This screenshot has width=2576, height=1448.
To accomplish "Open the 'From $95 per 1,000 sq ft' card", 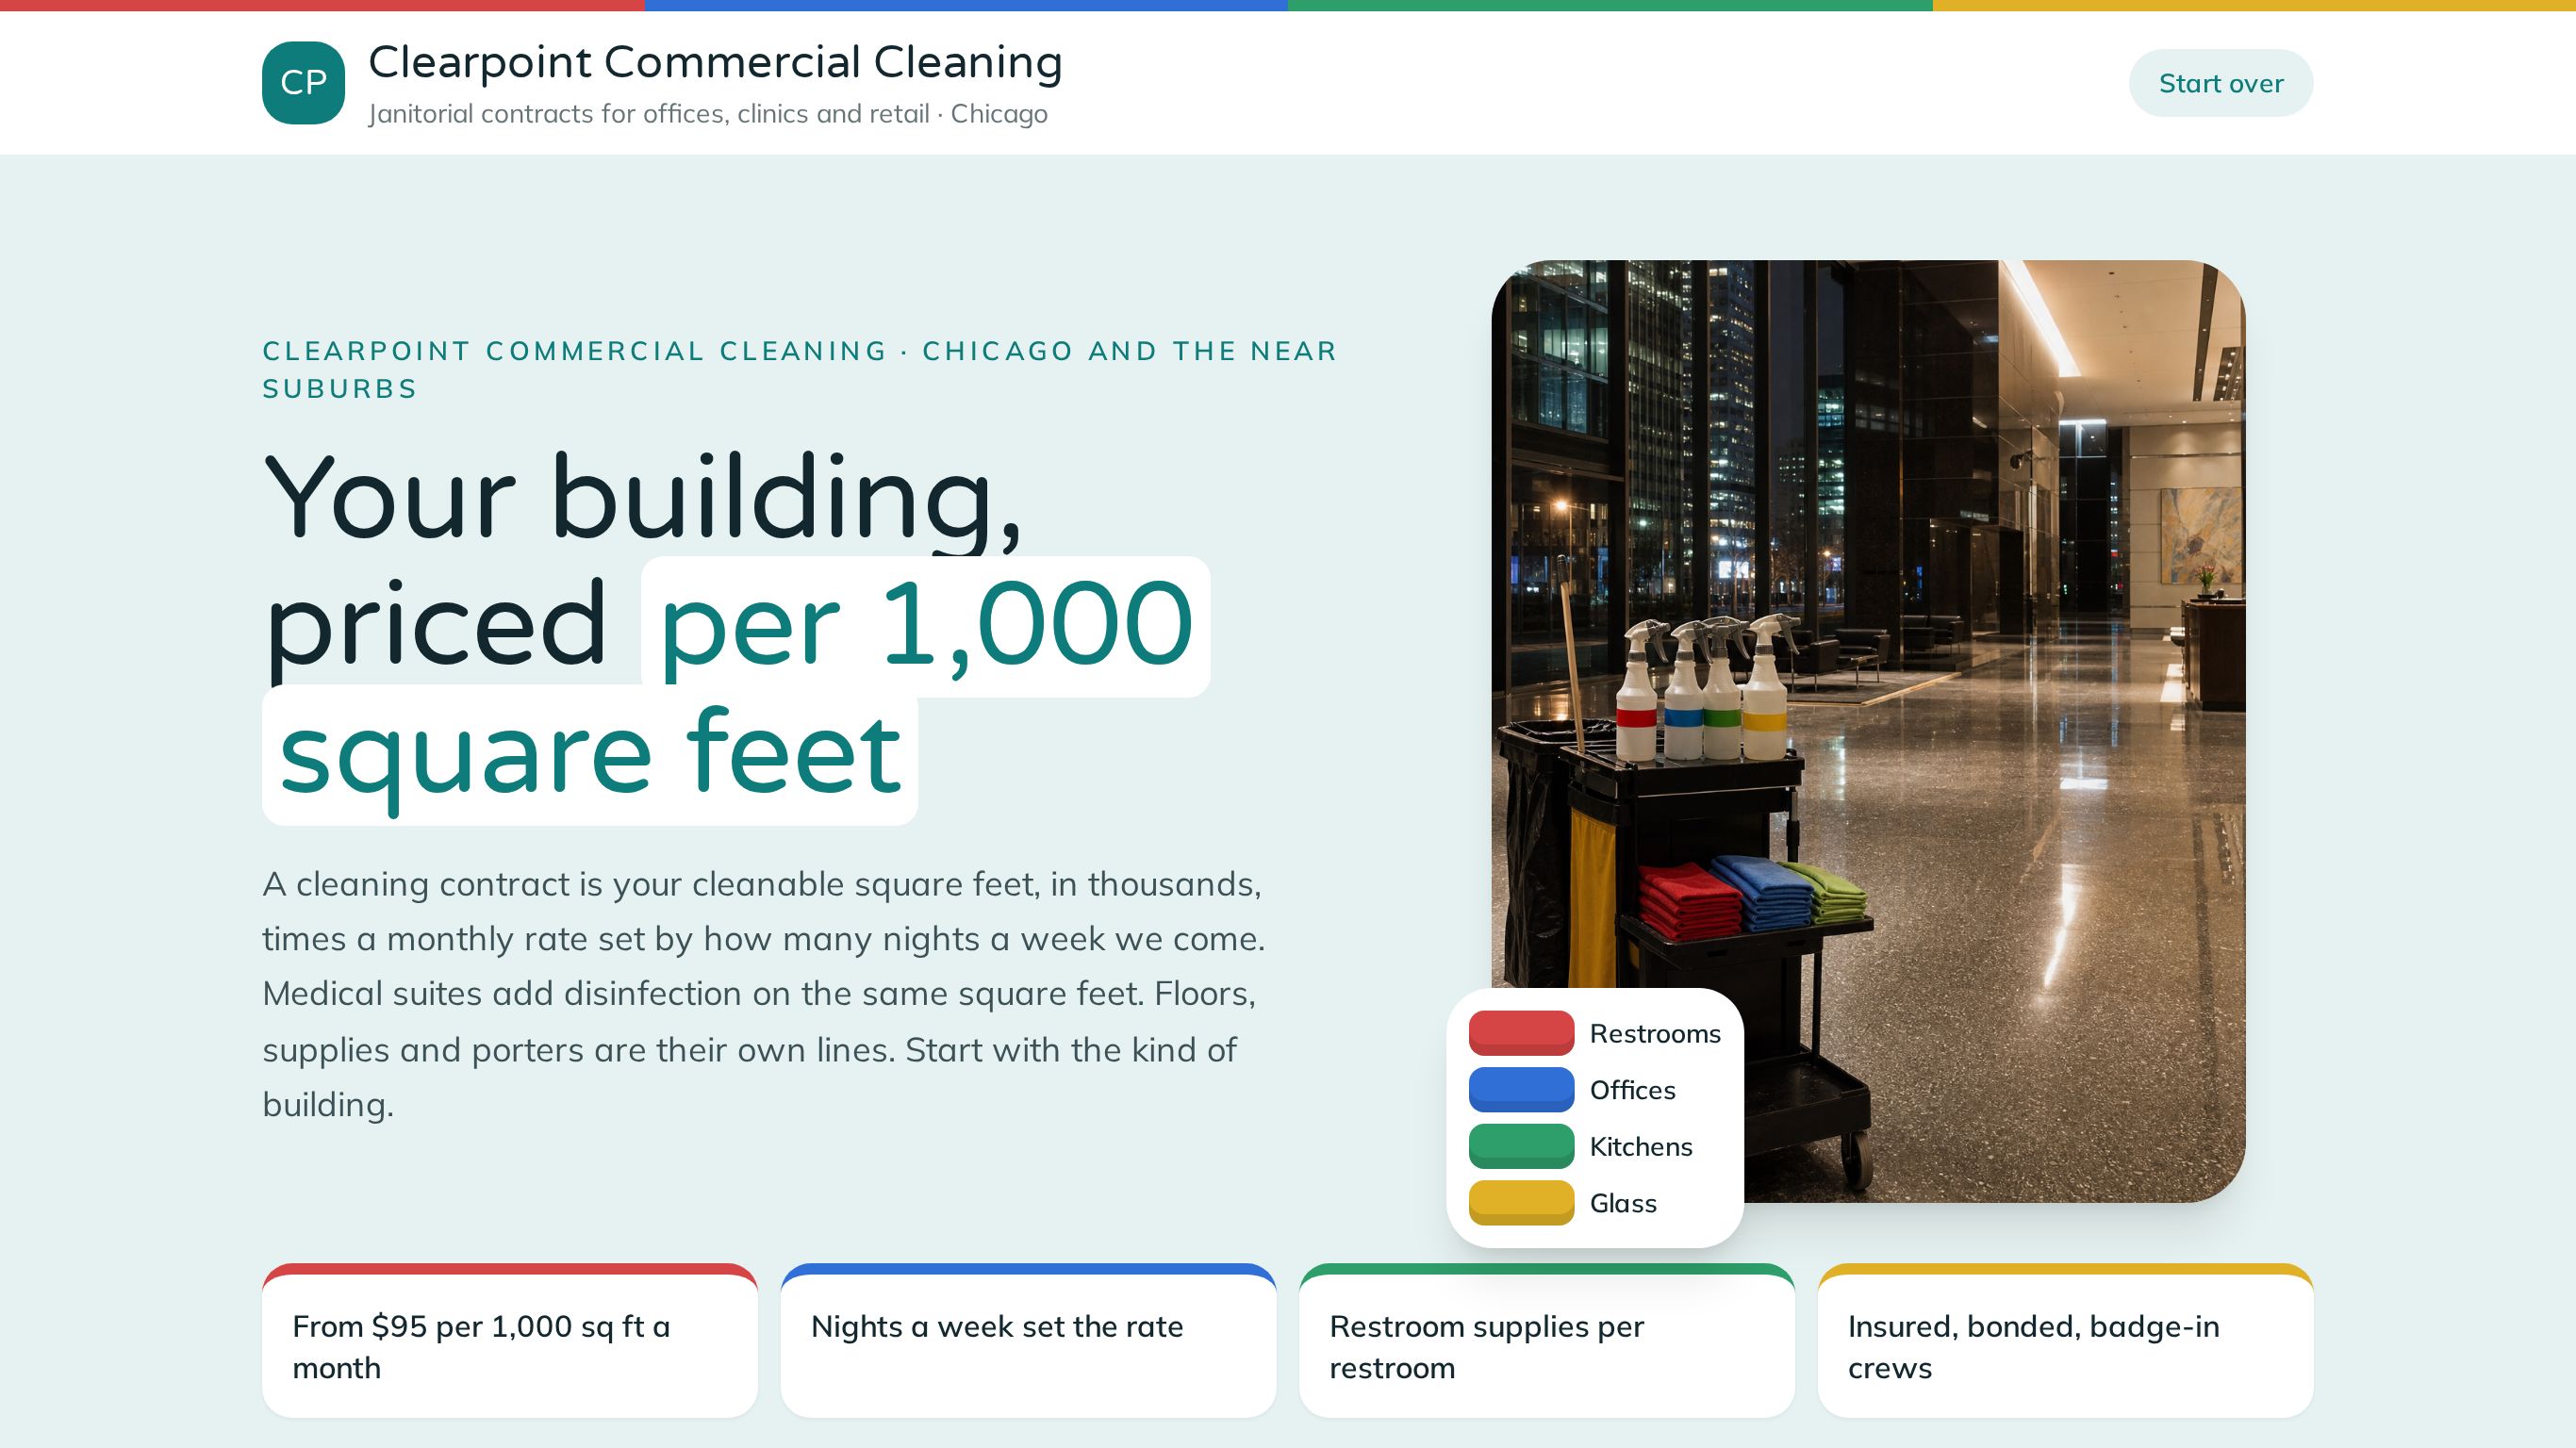I will pyautogui.click(x=510, y=1340).
